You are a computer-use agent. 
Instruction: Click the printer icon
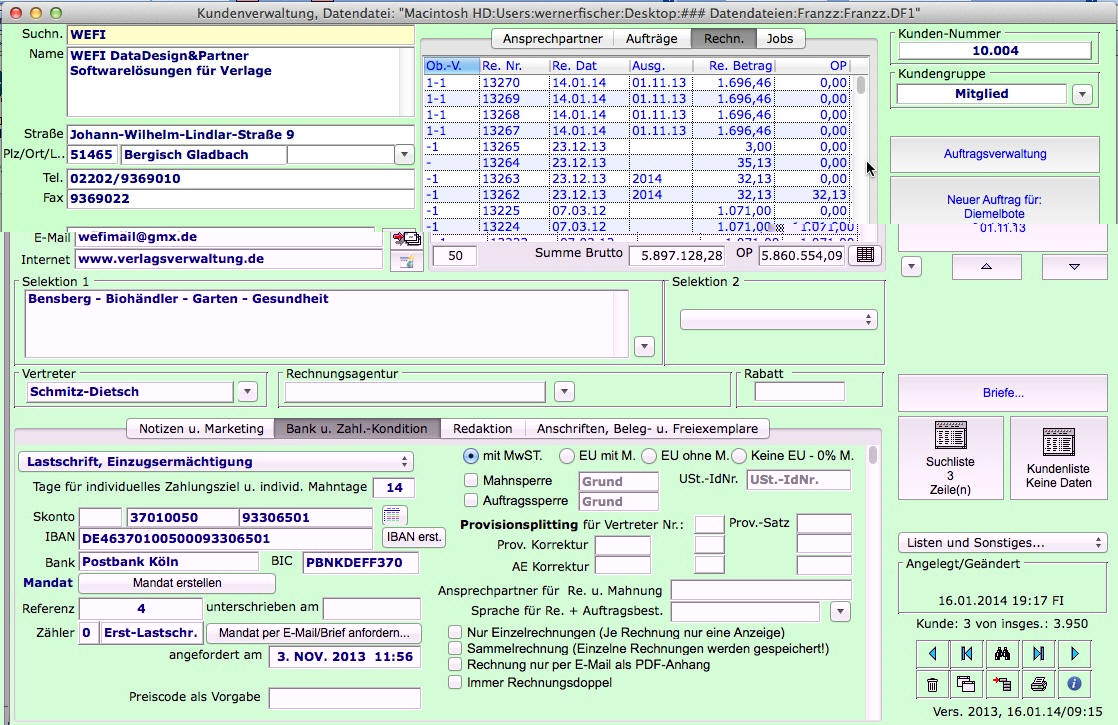(1039, 685)
